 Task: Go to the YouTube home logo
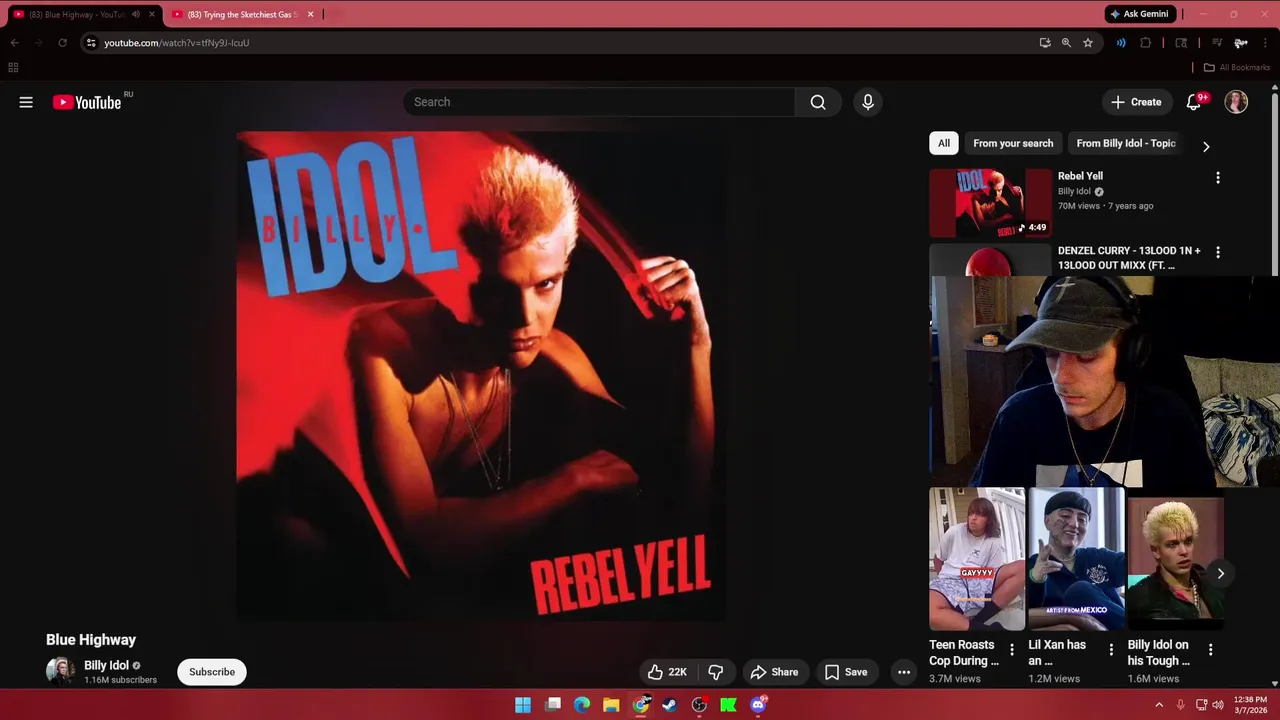(x=87, y=102)
